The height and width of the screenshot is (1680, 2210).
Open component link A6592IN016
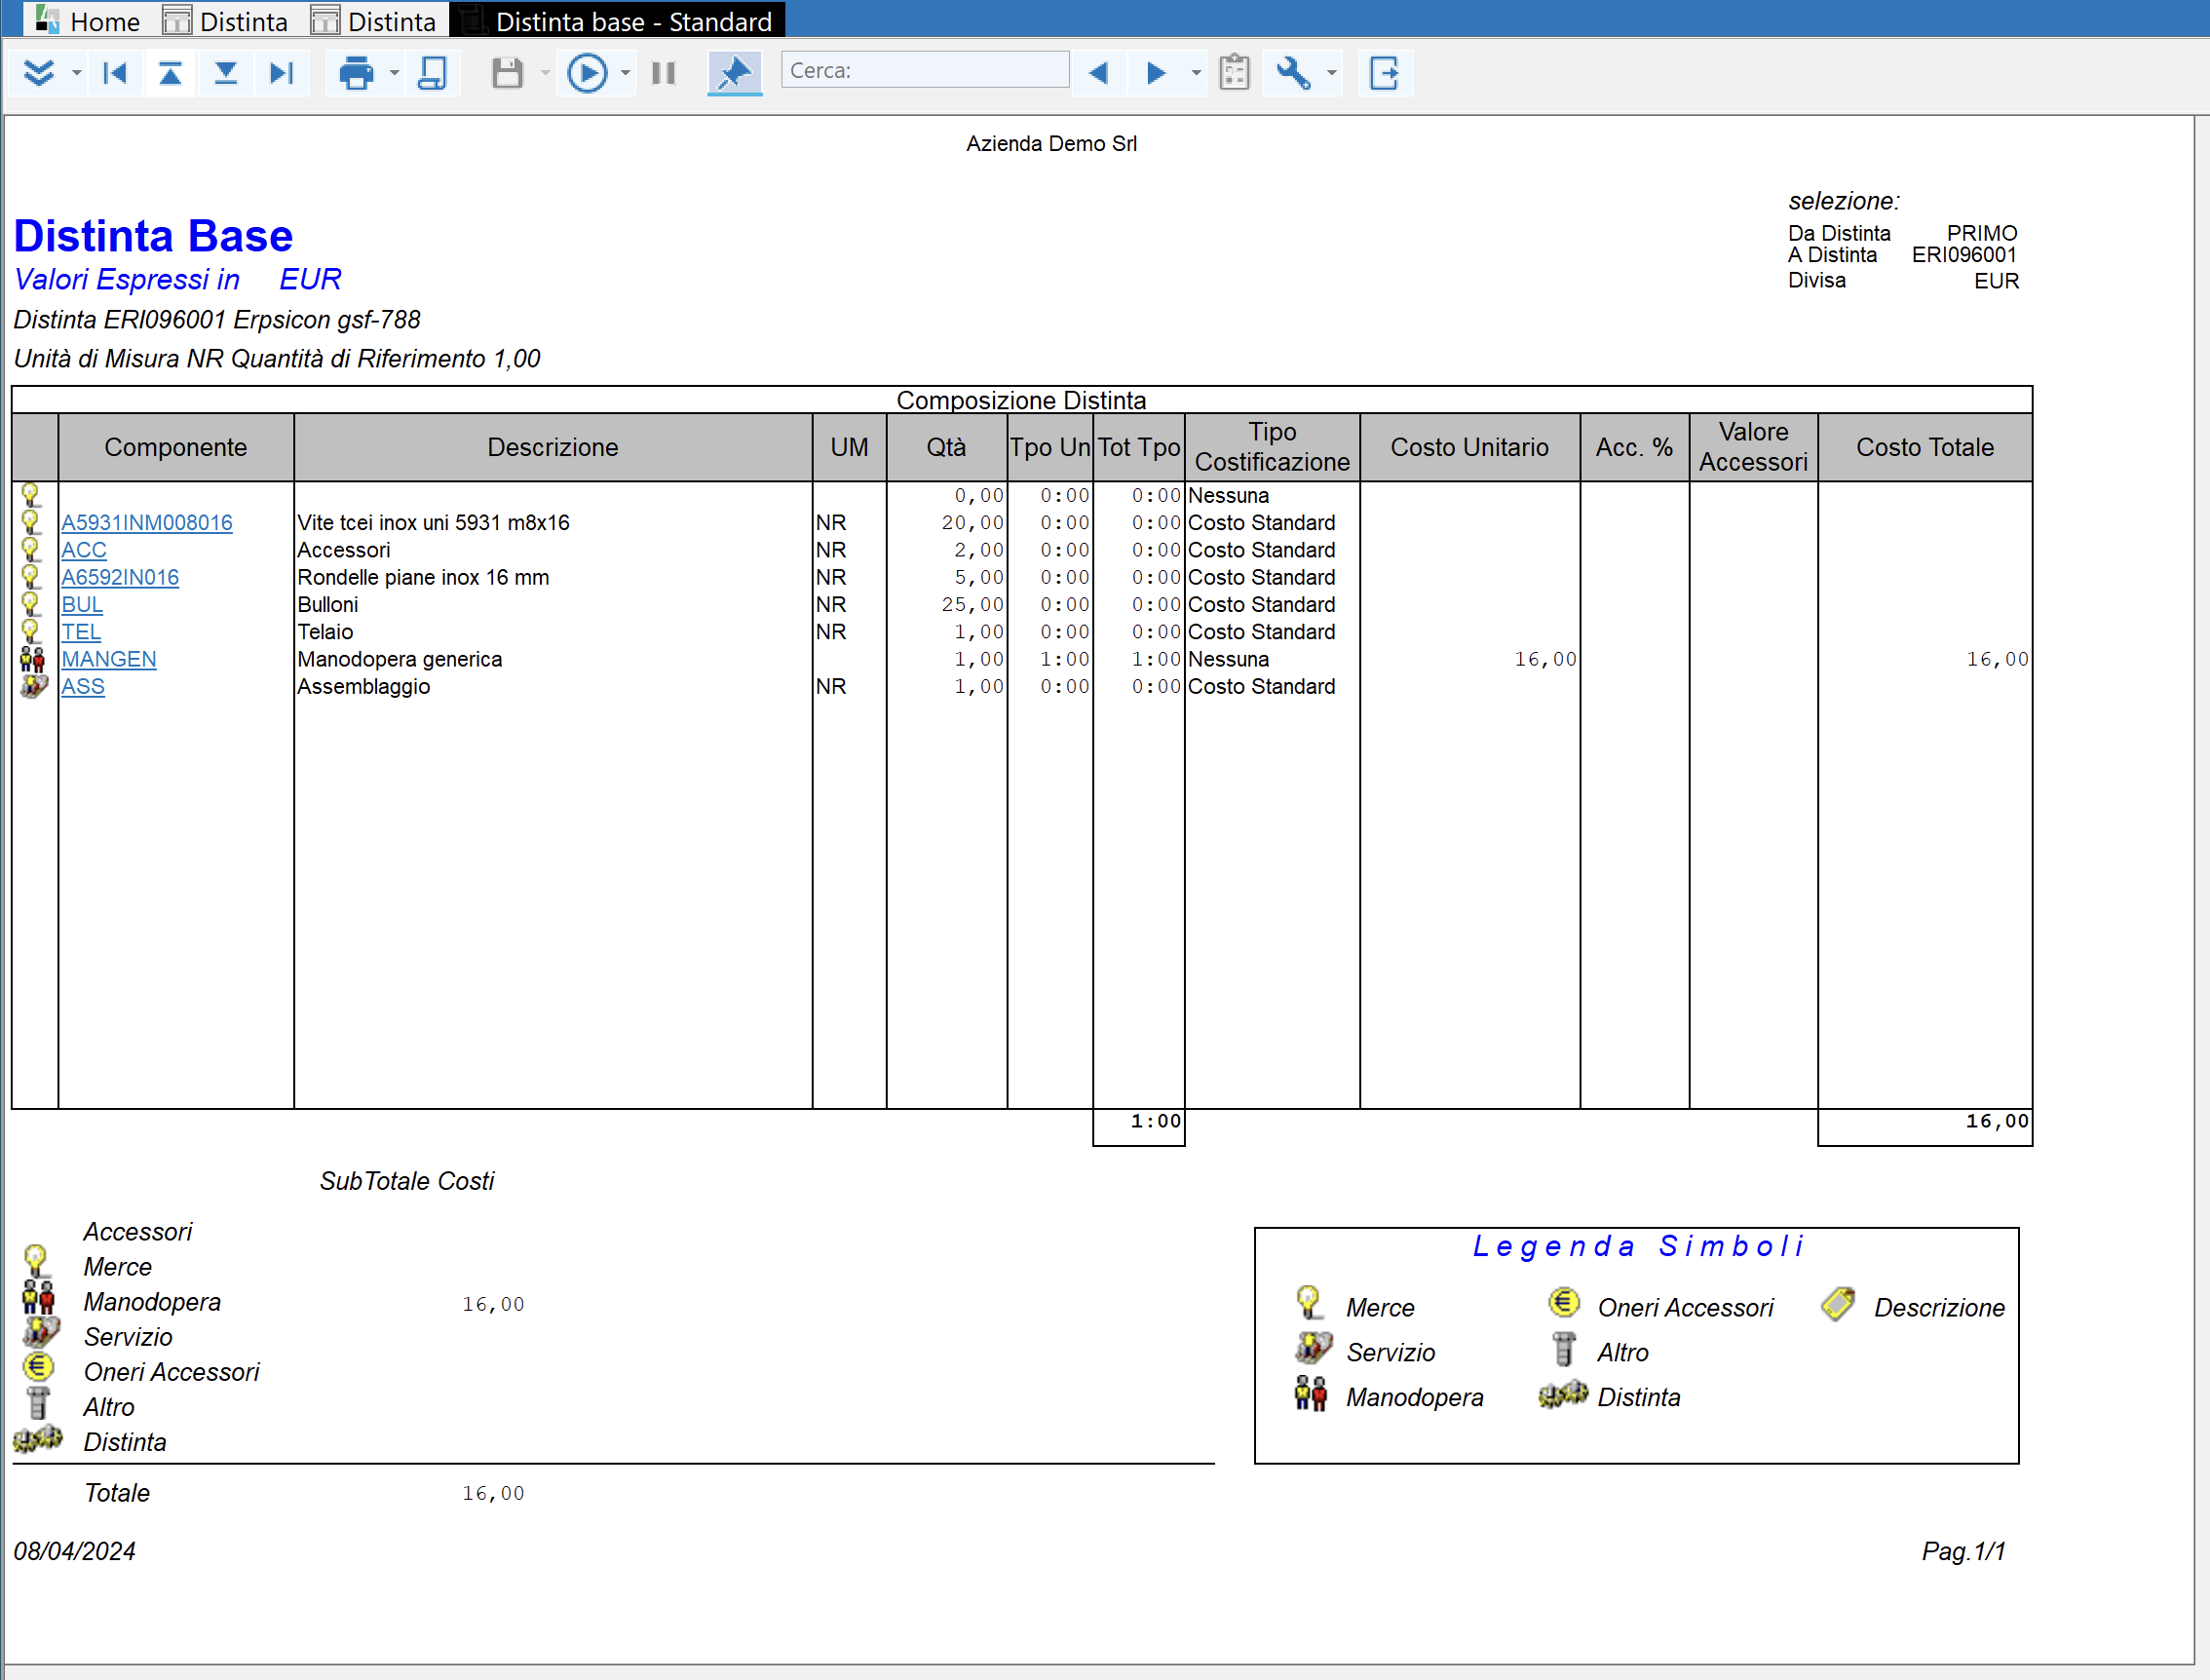(120, 577)
